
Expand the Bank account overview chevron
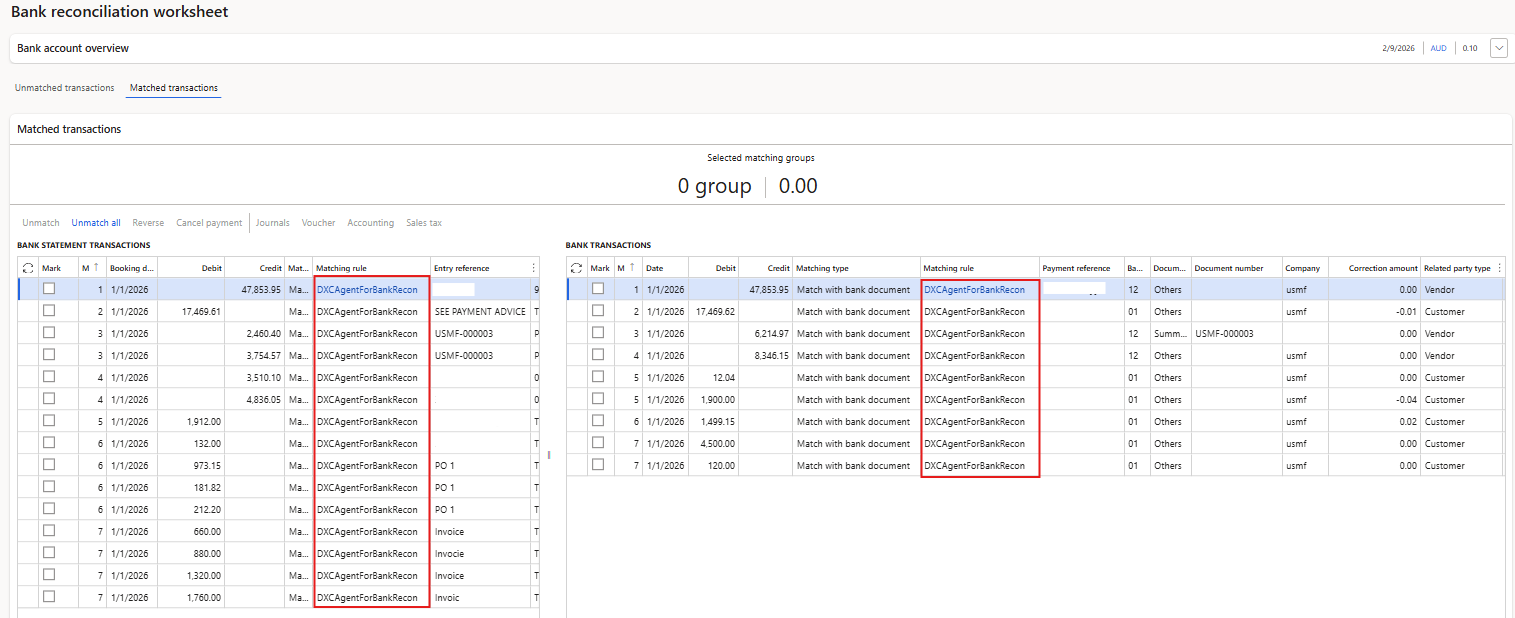click(1498, 48)
